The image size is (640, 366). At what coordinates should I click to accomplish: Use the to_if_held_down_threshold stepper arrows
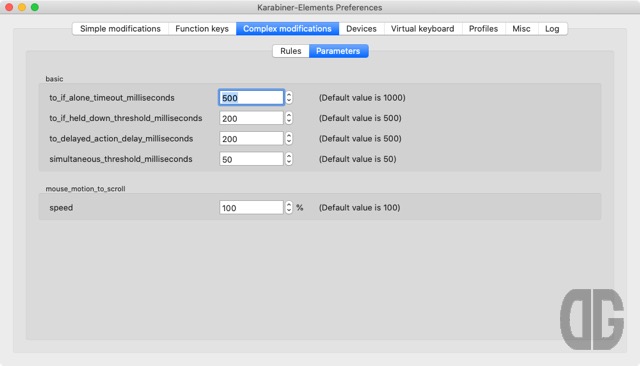point(289,118)
